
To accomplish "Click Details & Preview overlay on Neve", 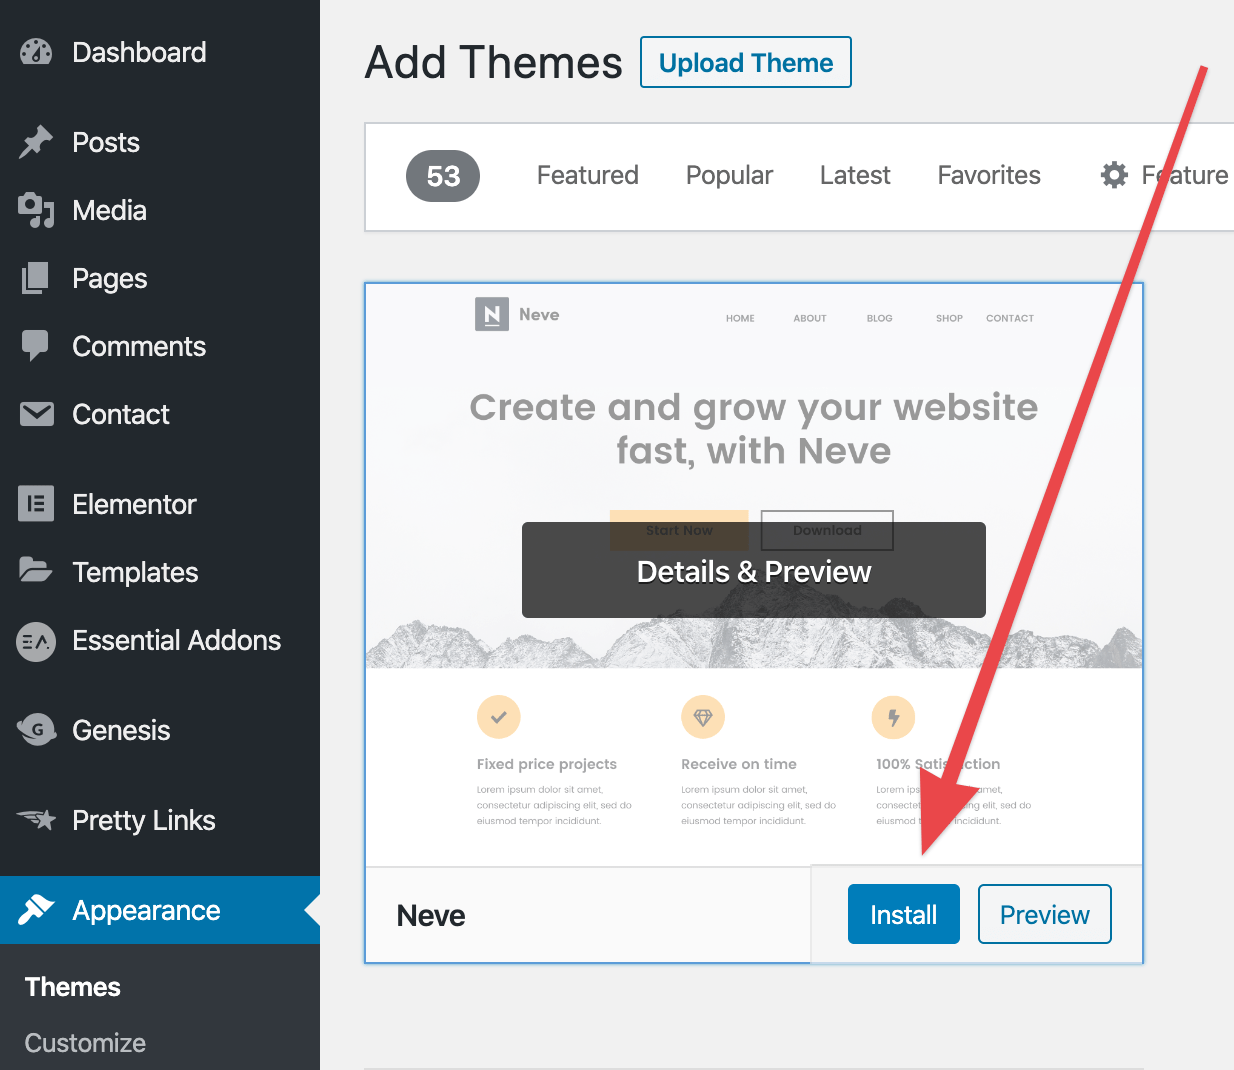I will [754, 570].
